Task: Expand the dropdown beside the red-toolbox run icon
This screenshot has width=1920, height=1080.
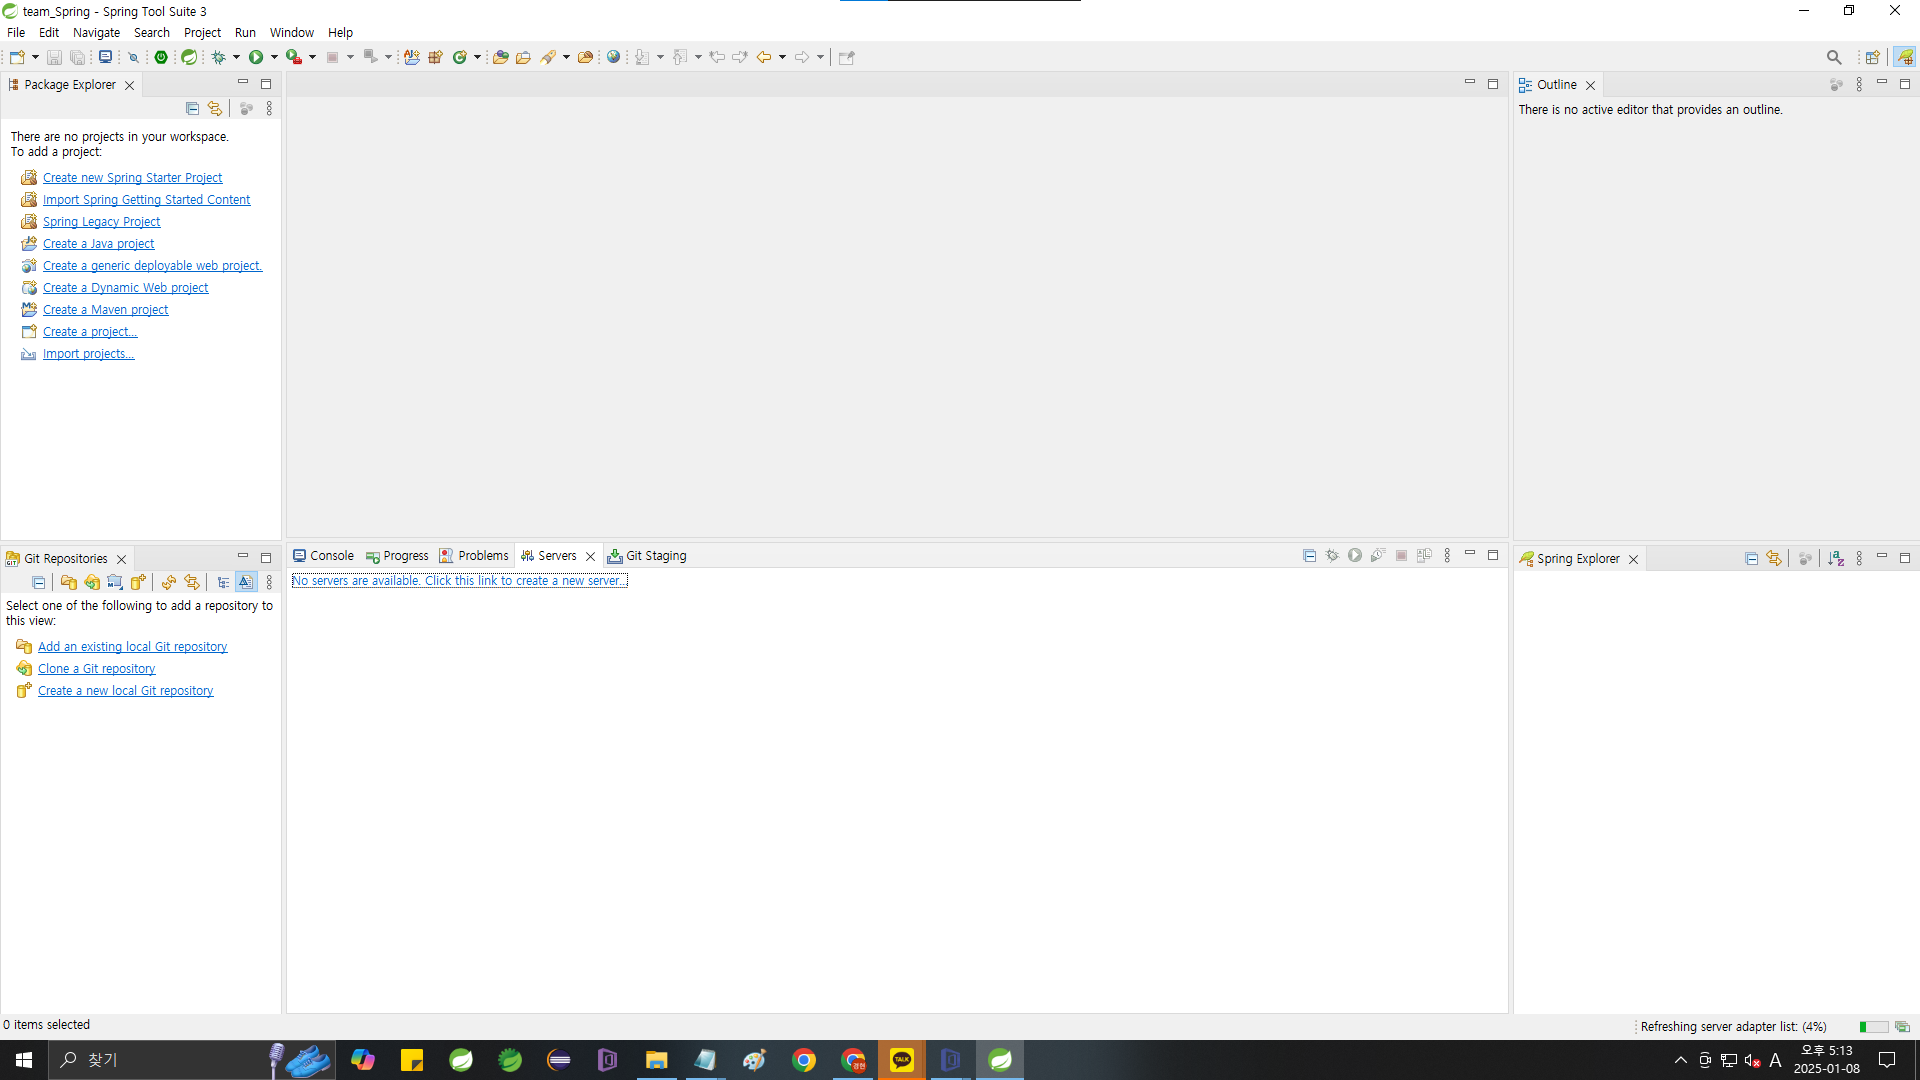Action: pyautogui.click(x=312, y=57)
